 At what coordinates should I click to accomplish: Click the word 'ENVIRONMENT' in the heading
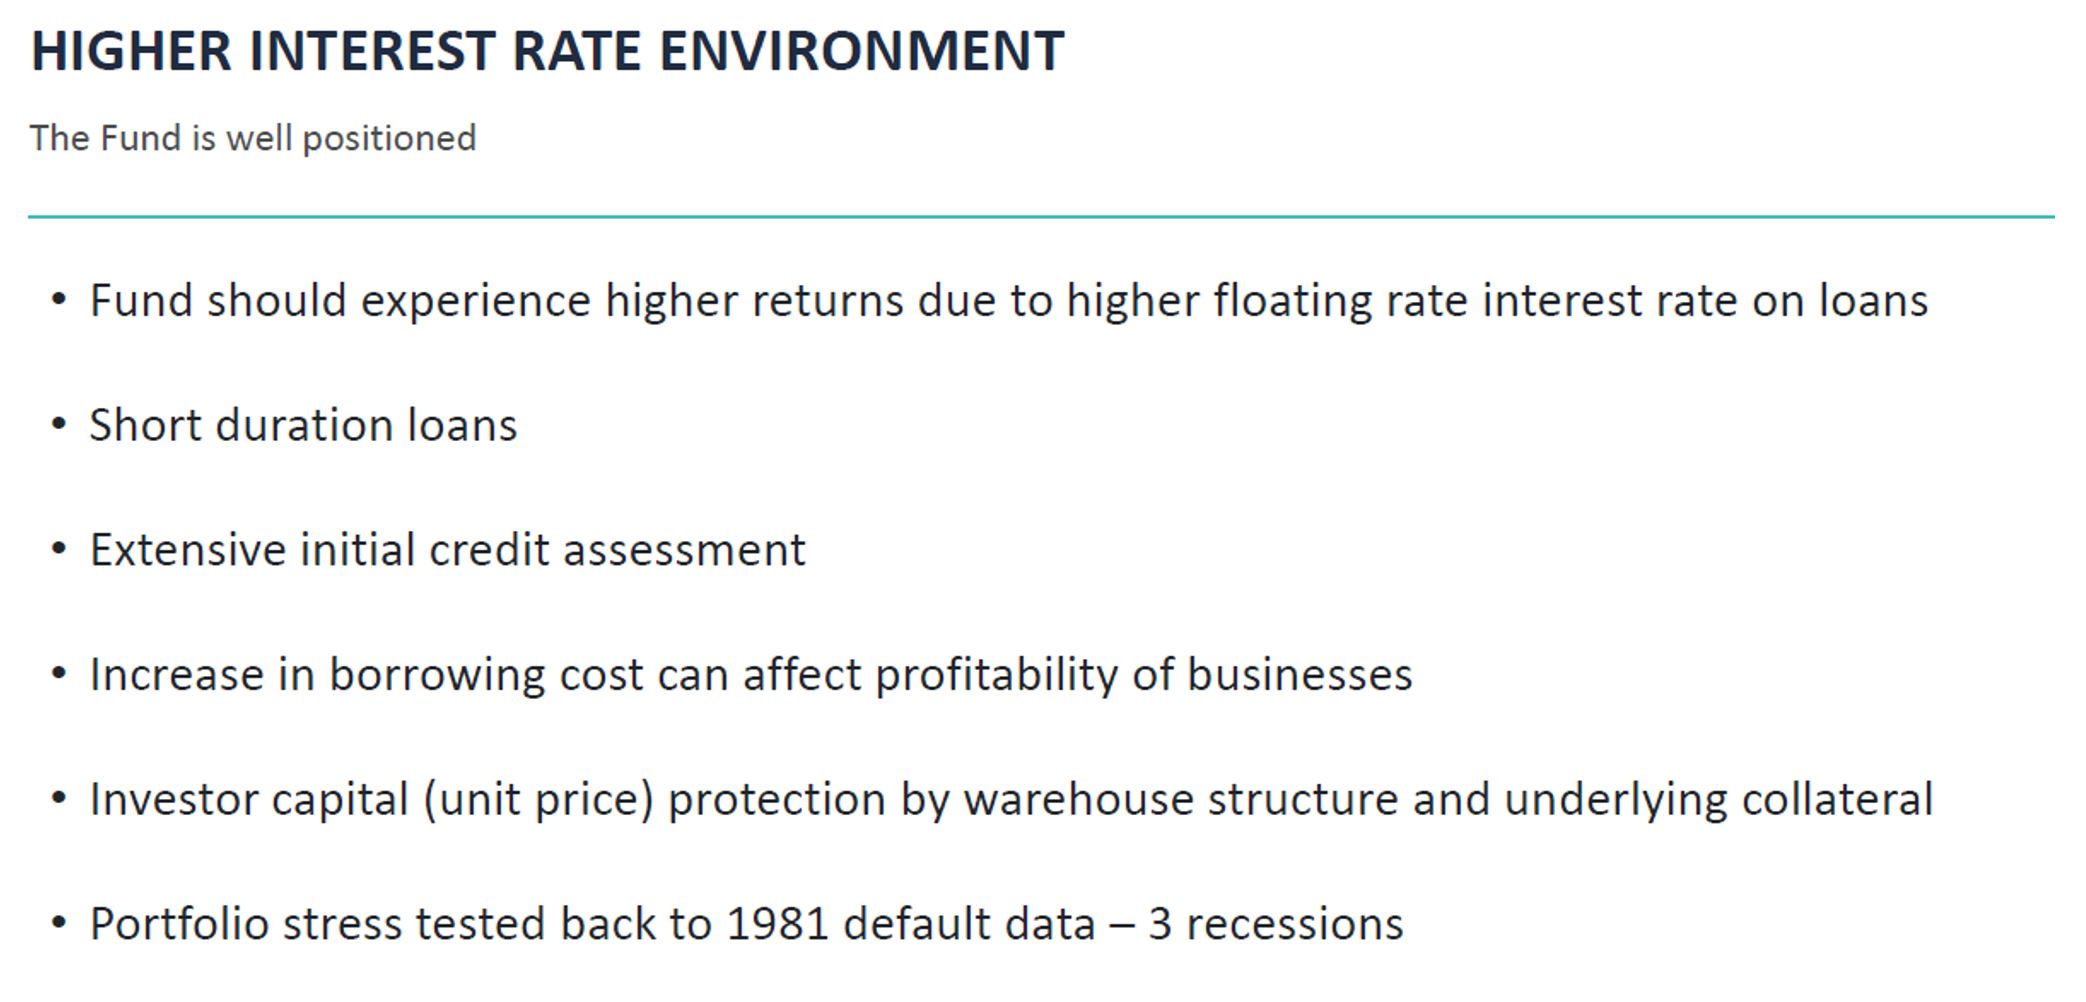point(862,50)
